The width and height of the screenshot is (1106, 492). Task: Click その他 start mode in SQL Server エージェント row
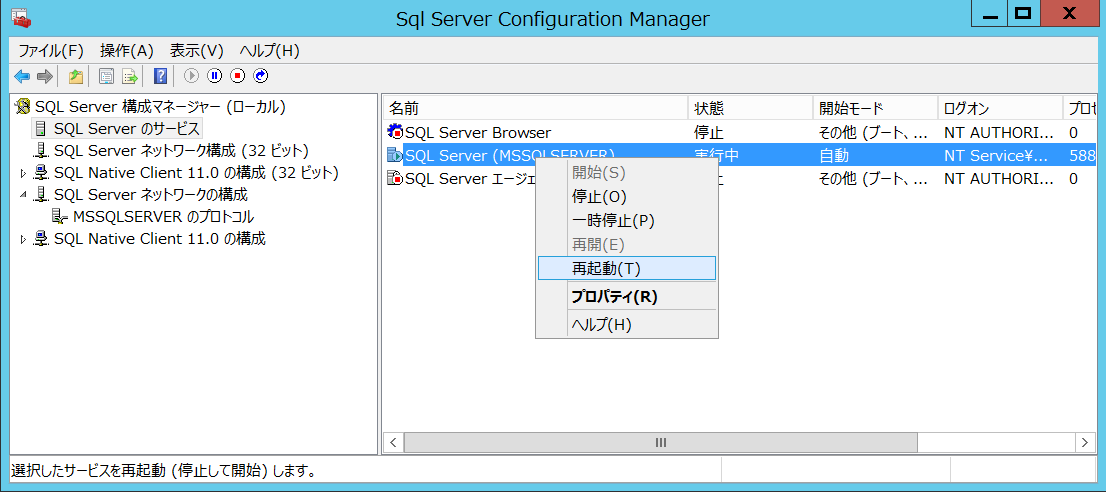(873, 178)
